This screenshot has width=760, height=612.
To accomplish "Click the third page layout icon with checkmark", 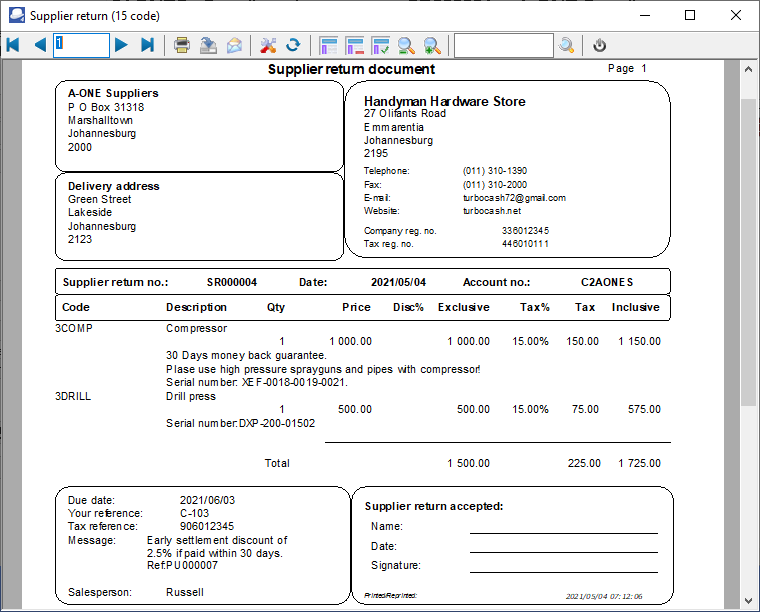I will coord(380,45).
